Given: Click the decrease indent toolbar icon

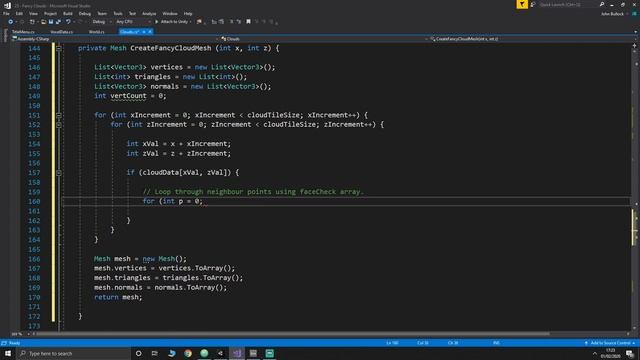Looking at the screenshot, I should 214,22.
